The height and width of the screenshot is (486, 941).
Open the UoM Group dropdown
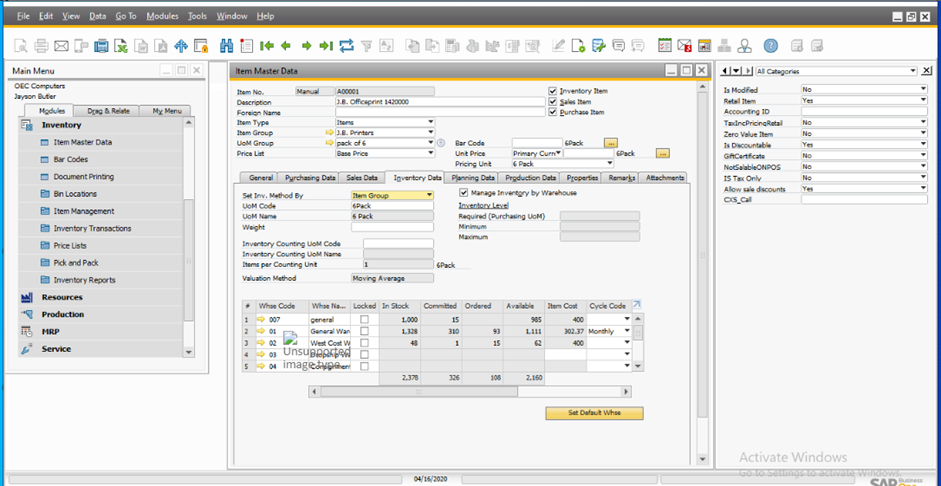click(x=430, y=143)
